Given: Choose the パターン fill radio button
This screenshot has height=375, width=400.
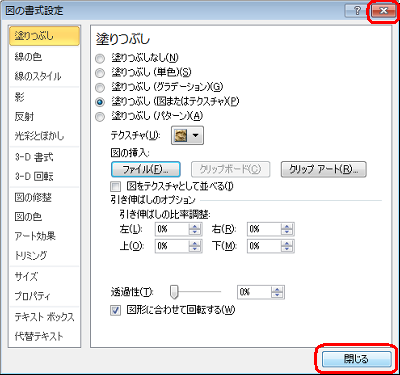Looking at the screenshot, I should point(100,117).
